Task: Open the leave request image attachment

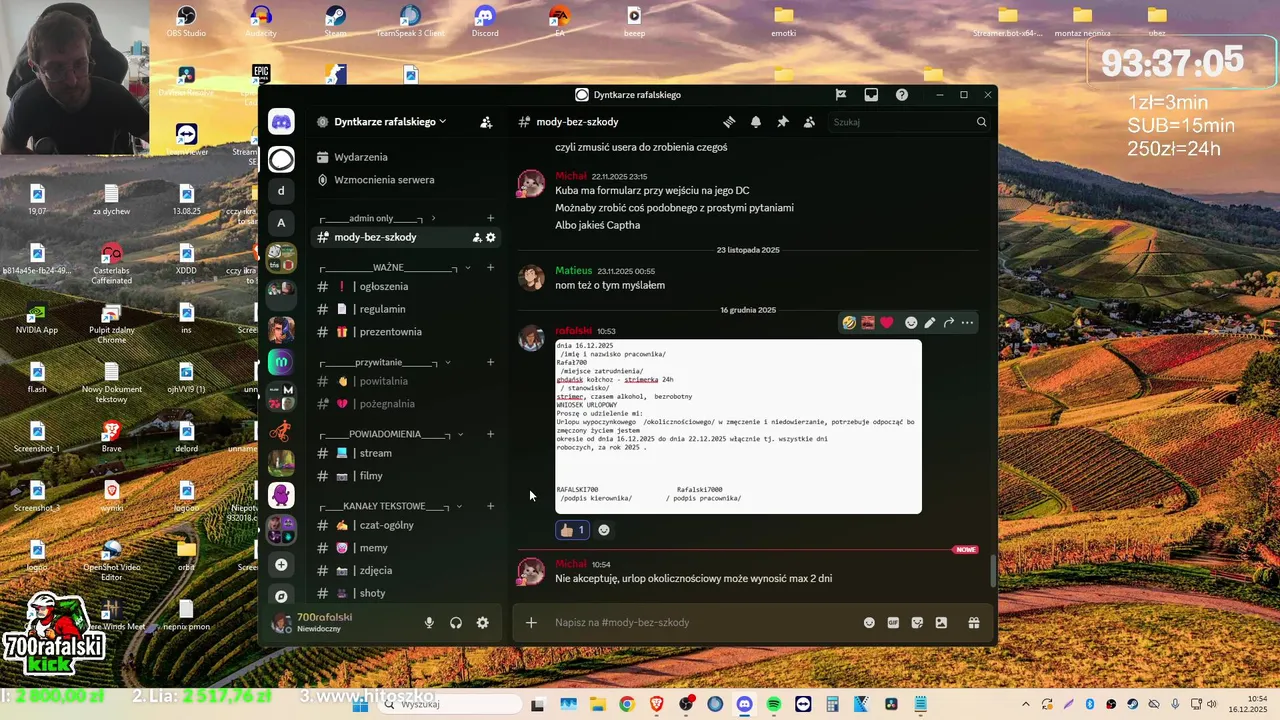Action: point(738,427)
